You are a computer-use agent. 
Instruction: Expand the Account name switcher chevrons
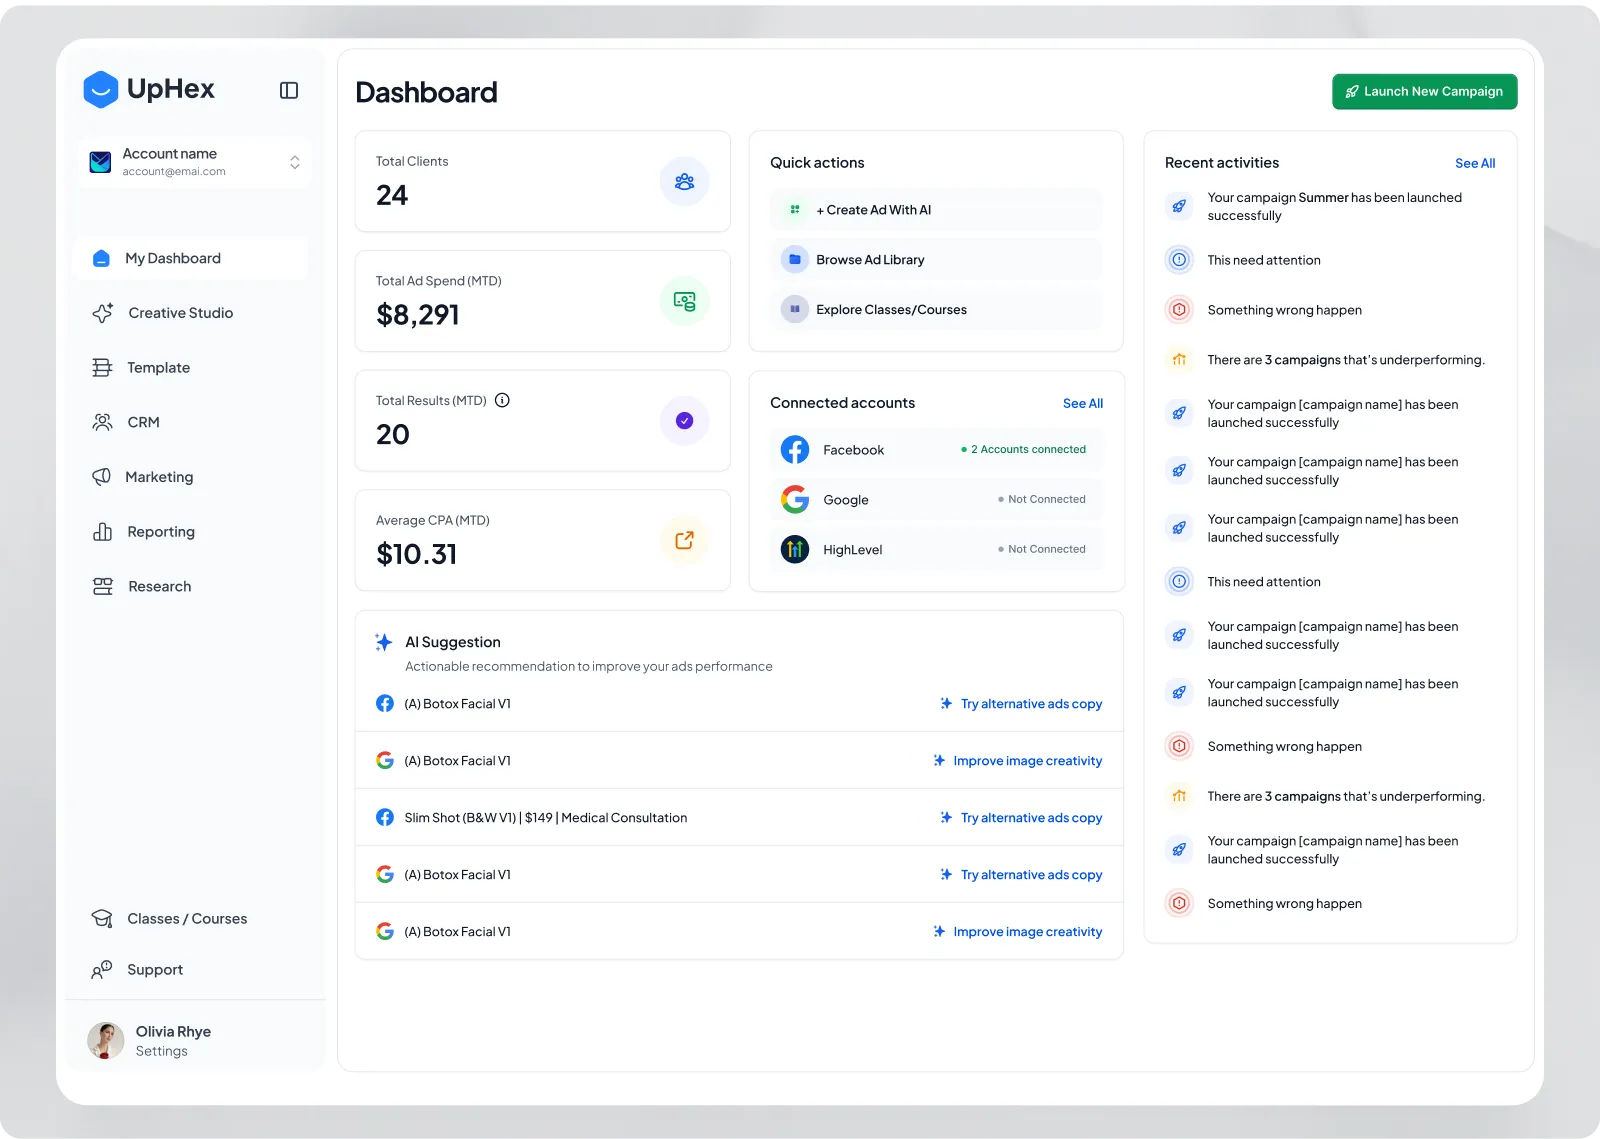(295, 162)
